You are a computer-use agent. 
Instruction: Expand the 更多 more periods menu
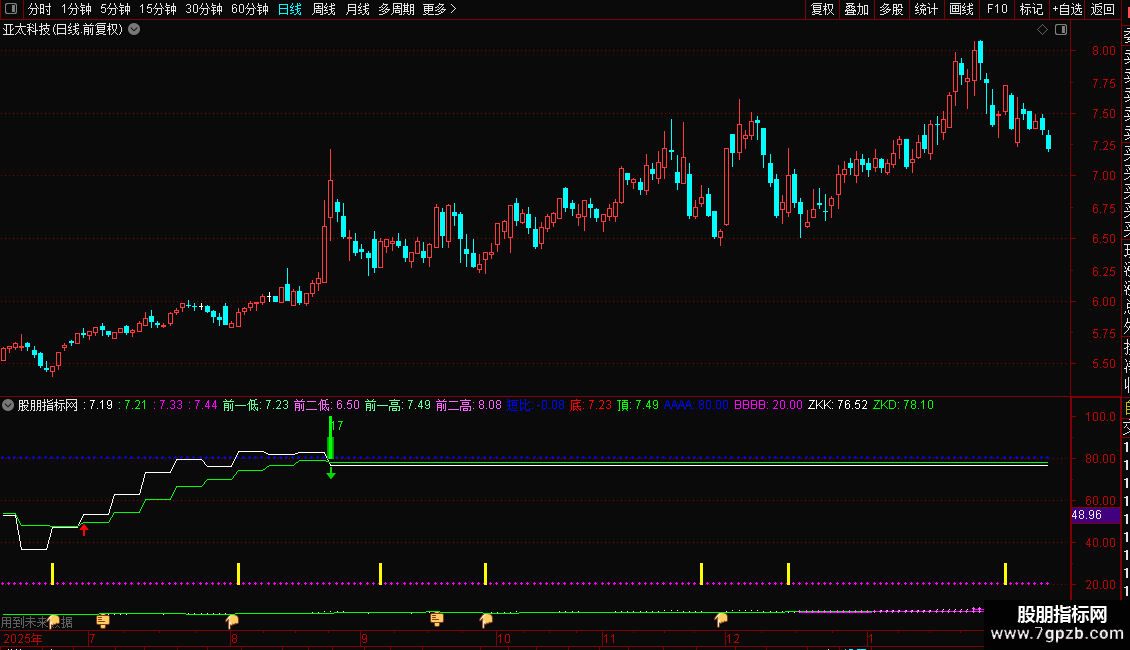pyautogui.click(x=440, y=9)
